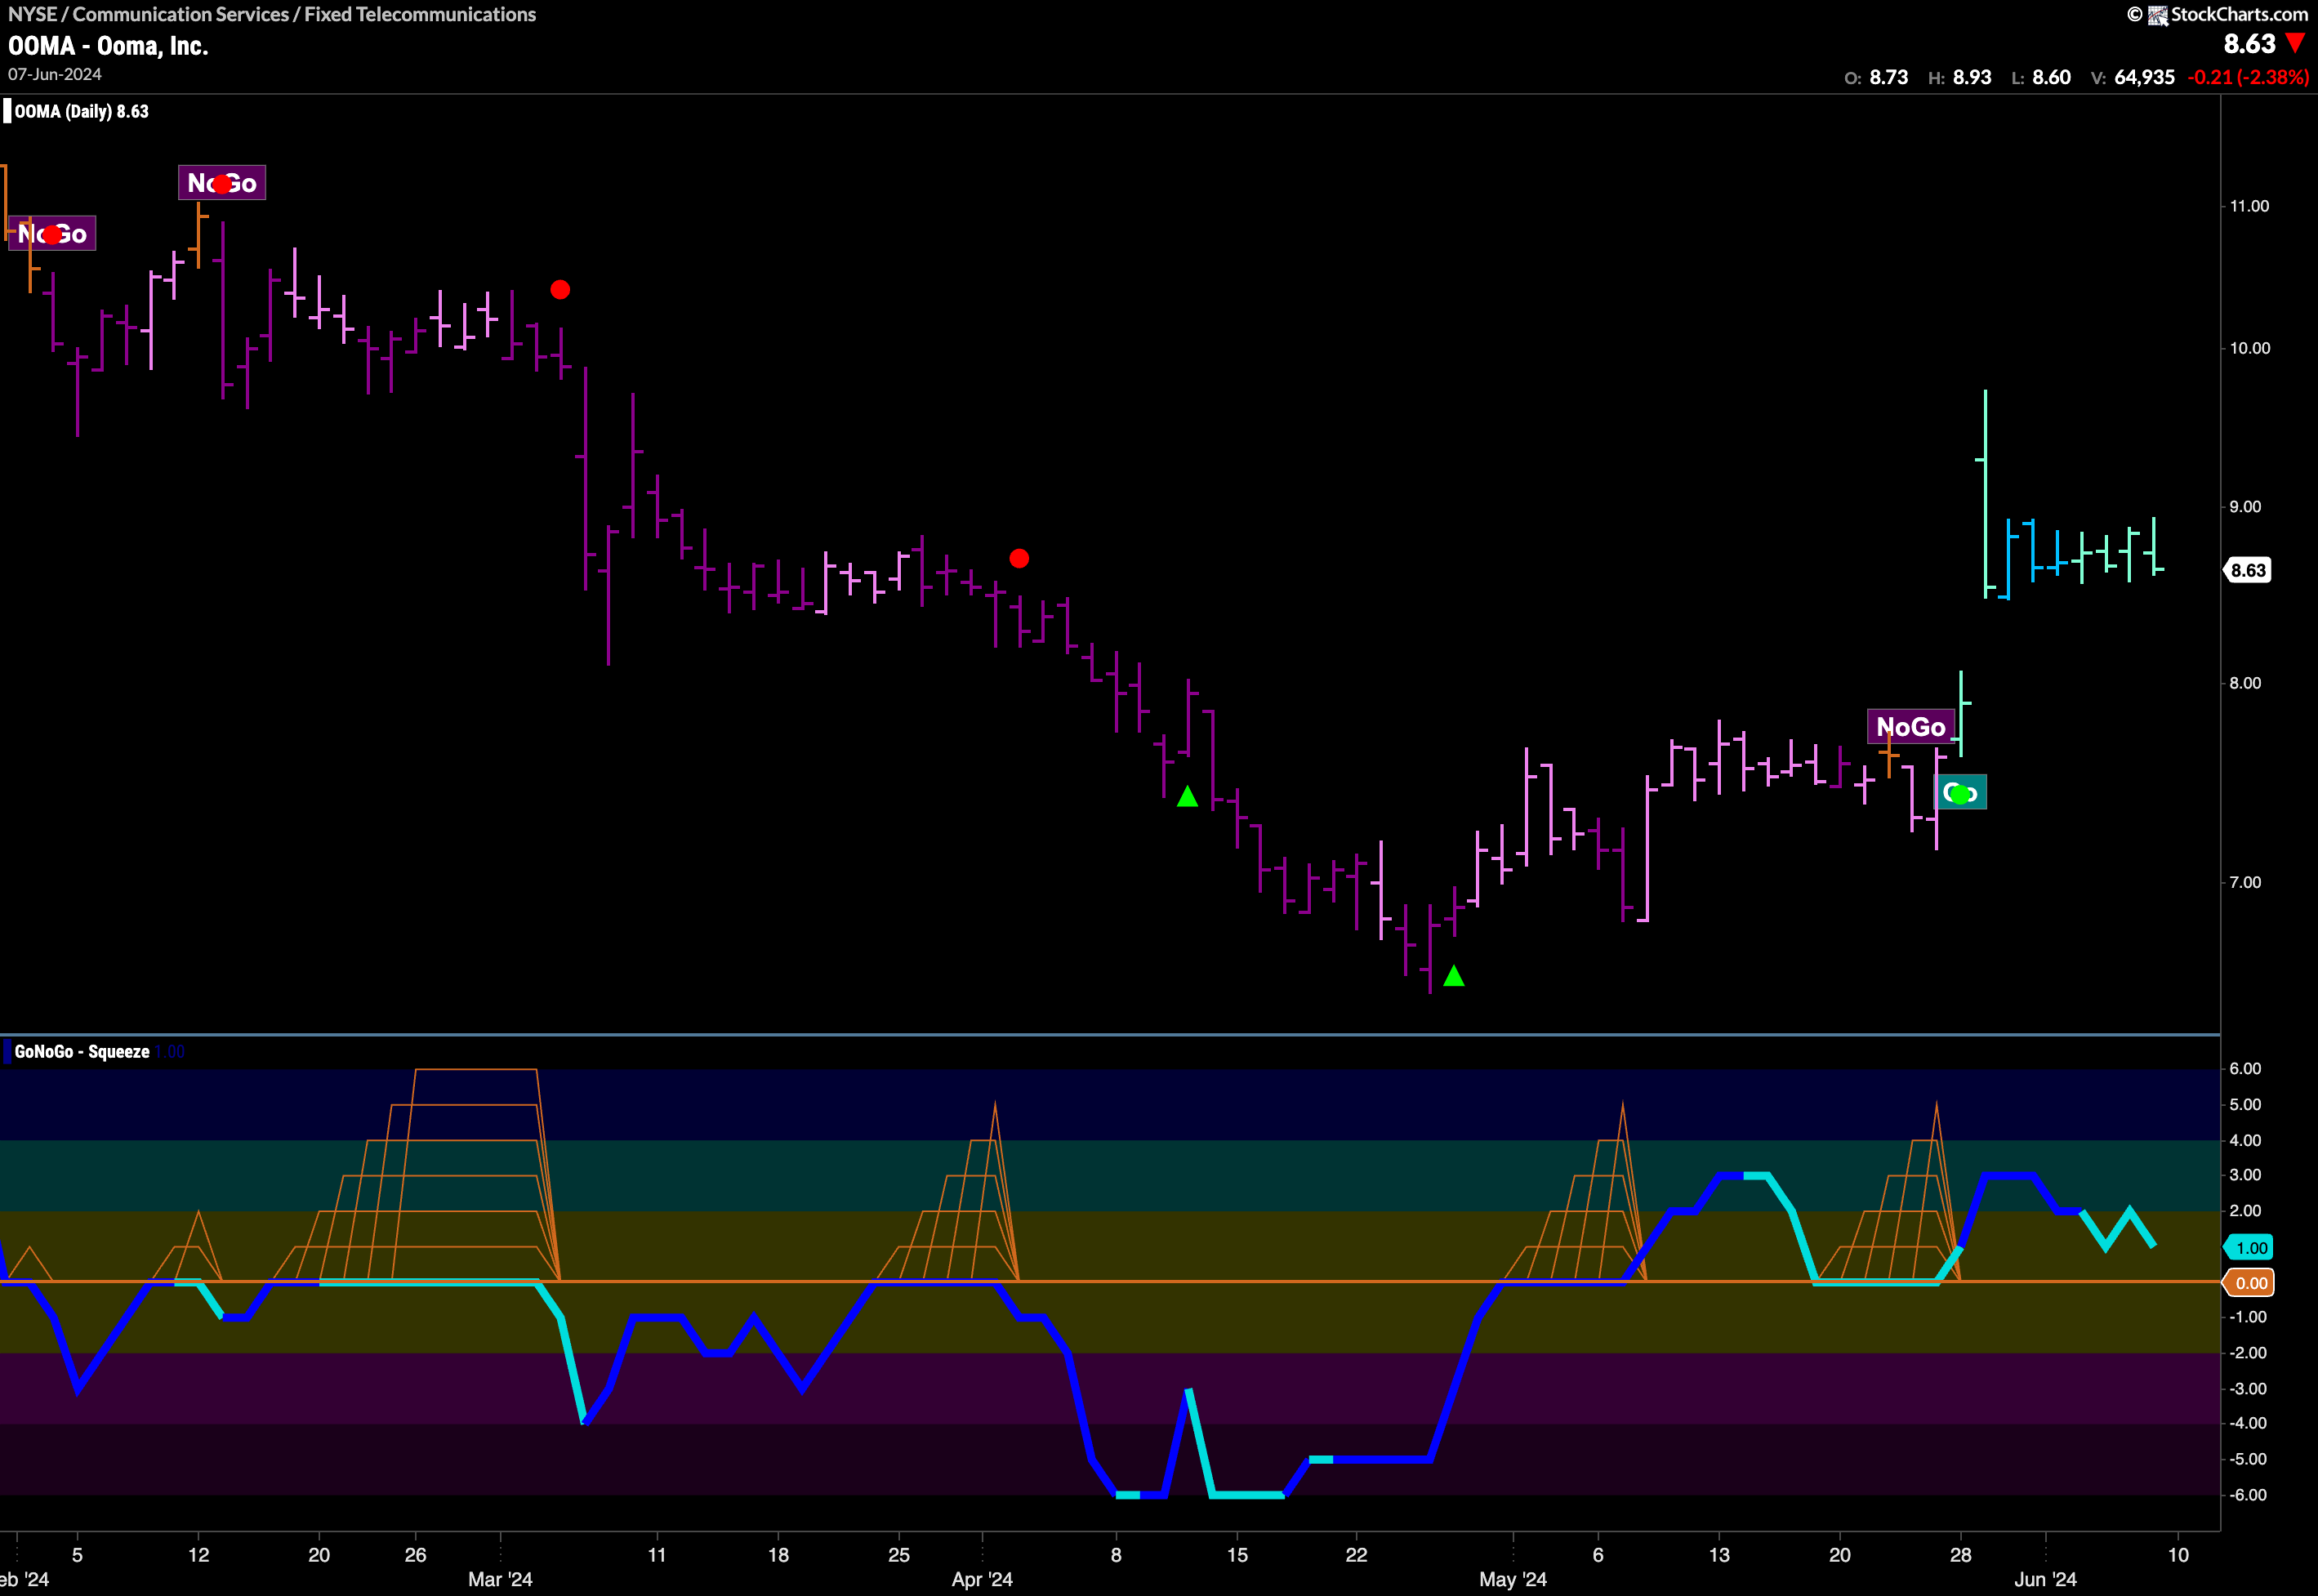
Task: Click the 9.00 price axis label
Action: (2245, 507)
